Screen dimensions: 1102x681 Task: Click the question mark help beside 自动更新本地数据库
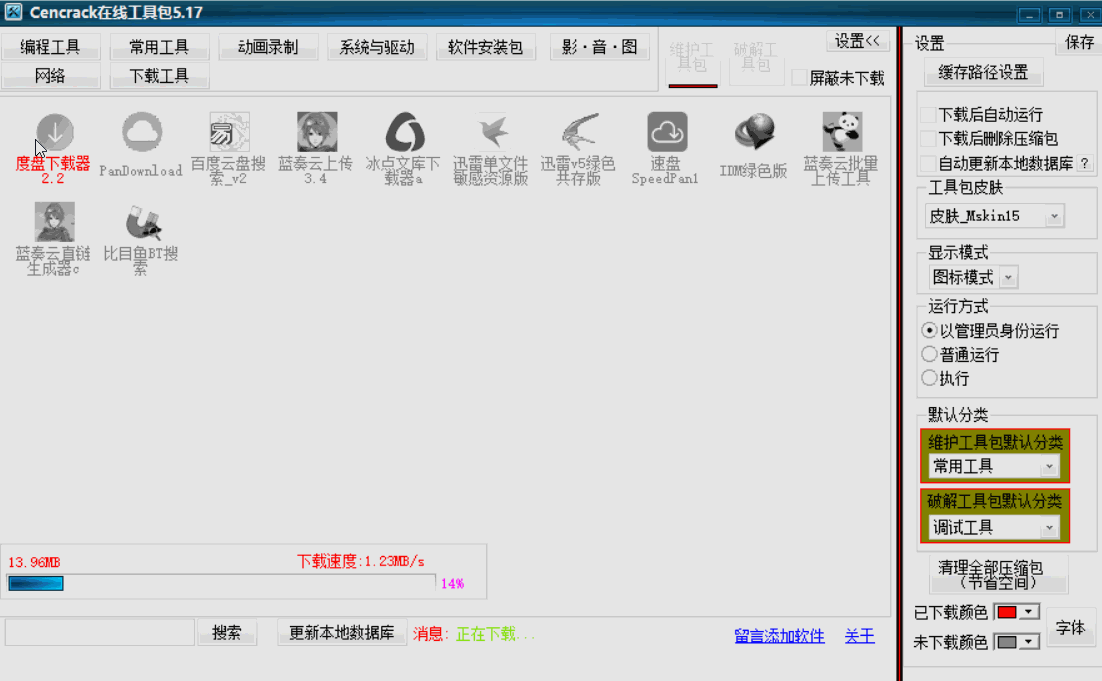(x=1085, y=163)
